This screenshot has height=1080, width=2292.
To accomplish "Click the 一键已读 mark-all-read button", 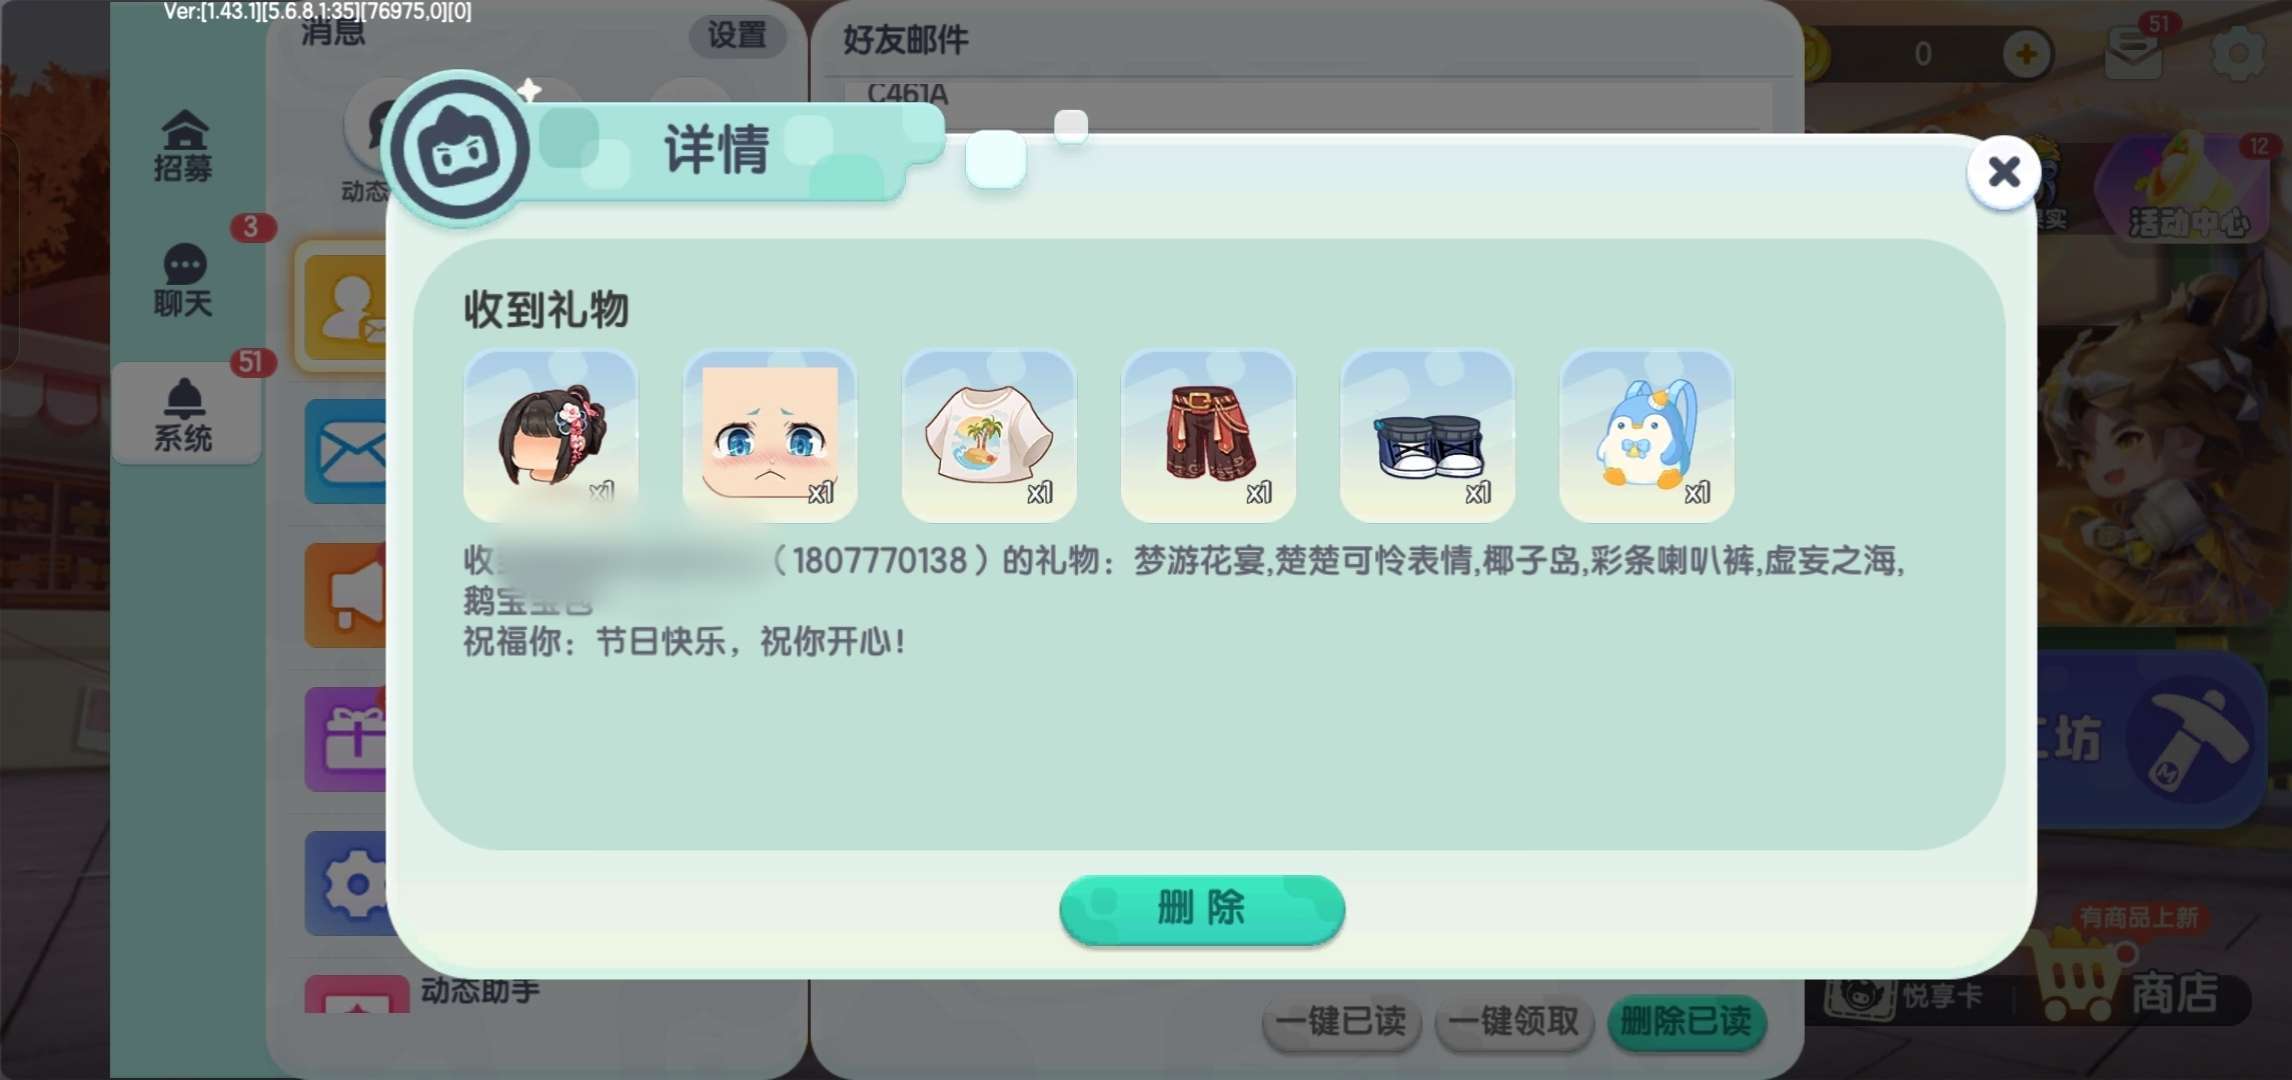I will coord(1341,1021).
